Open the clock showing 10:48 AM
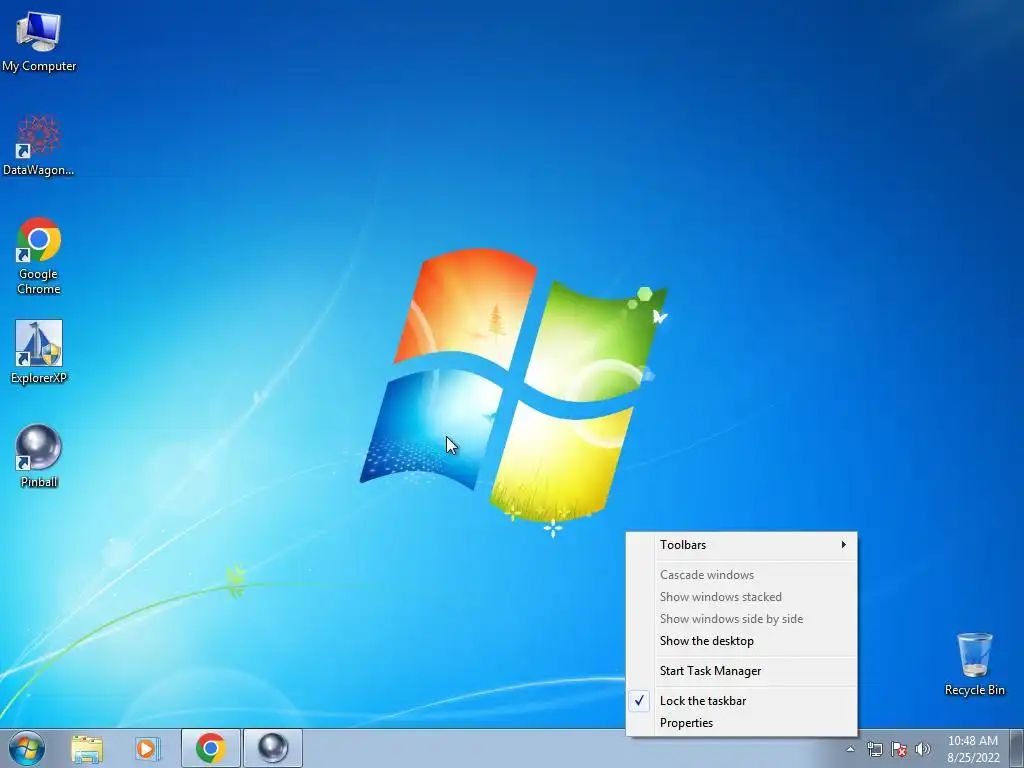This screenshot has width=1024, height=768. pos(972,749)
